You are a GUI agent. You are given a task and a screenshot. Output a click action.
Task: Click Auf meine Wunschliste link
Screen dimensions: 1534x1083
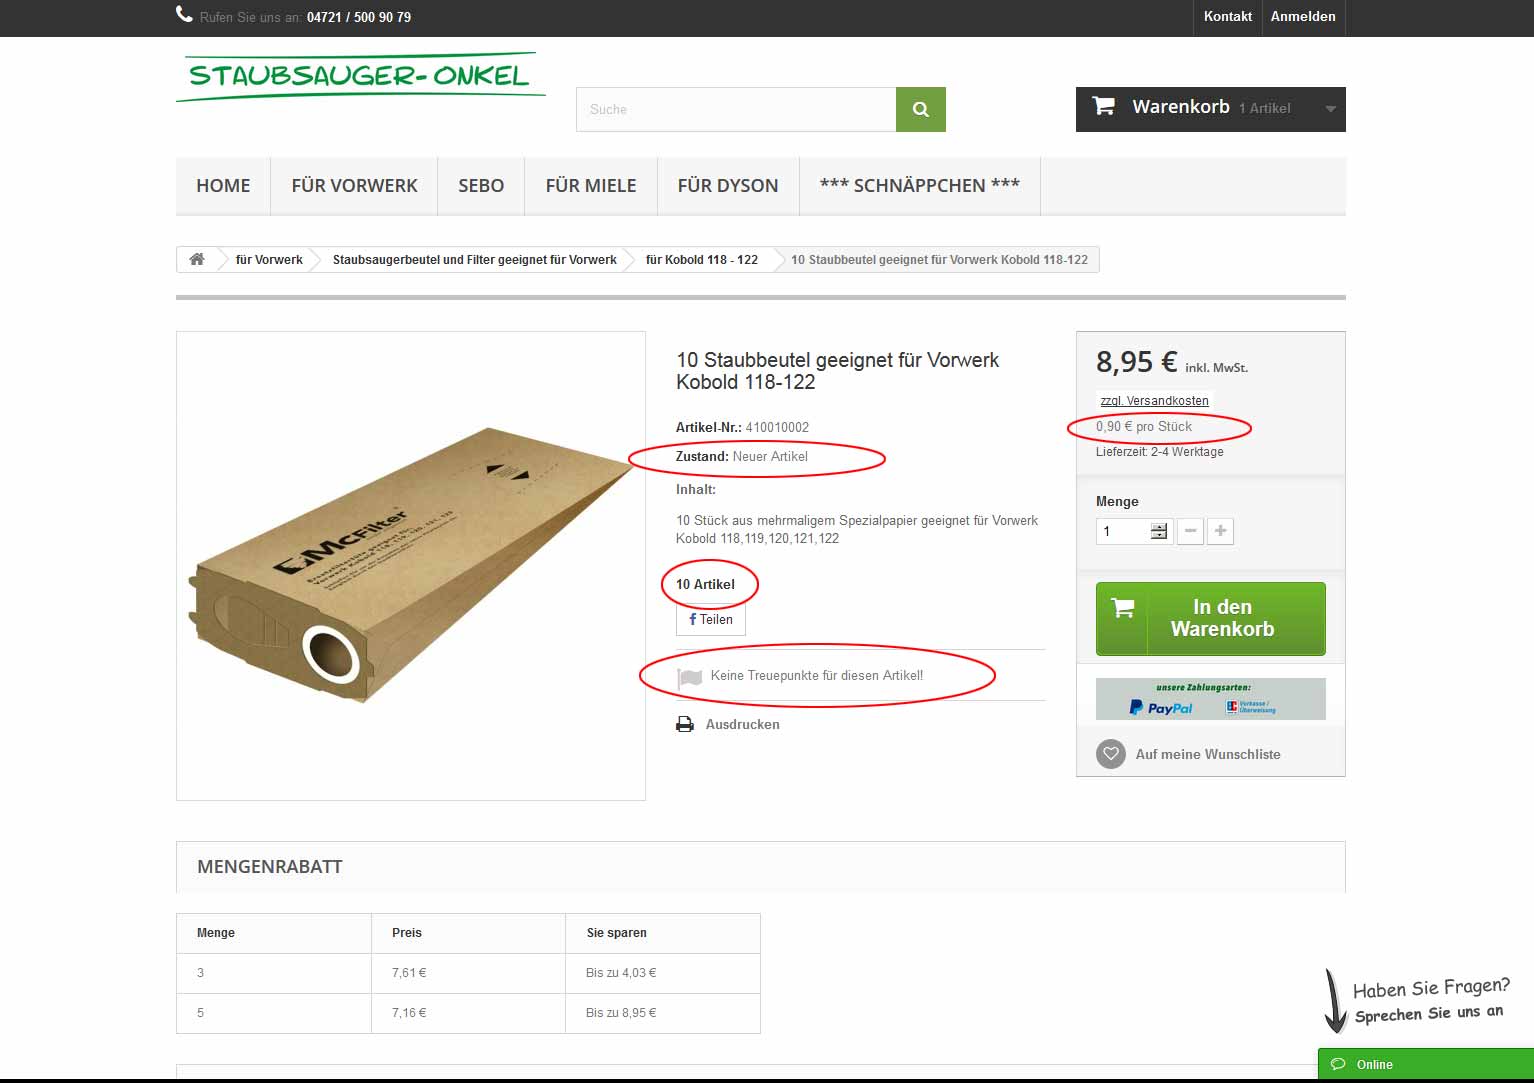[1208, 754]
